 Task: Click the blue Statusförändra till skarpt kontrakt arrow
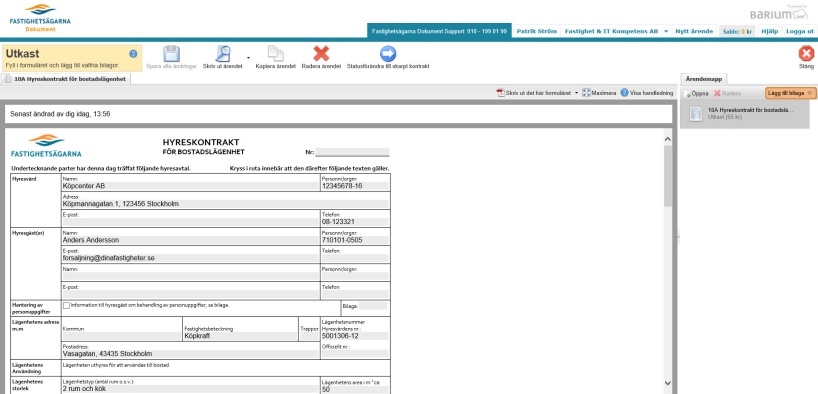tap(388, 54)
